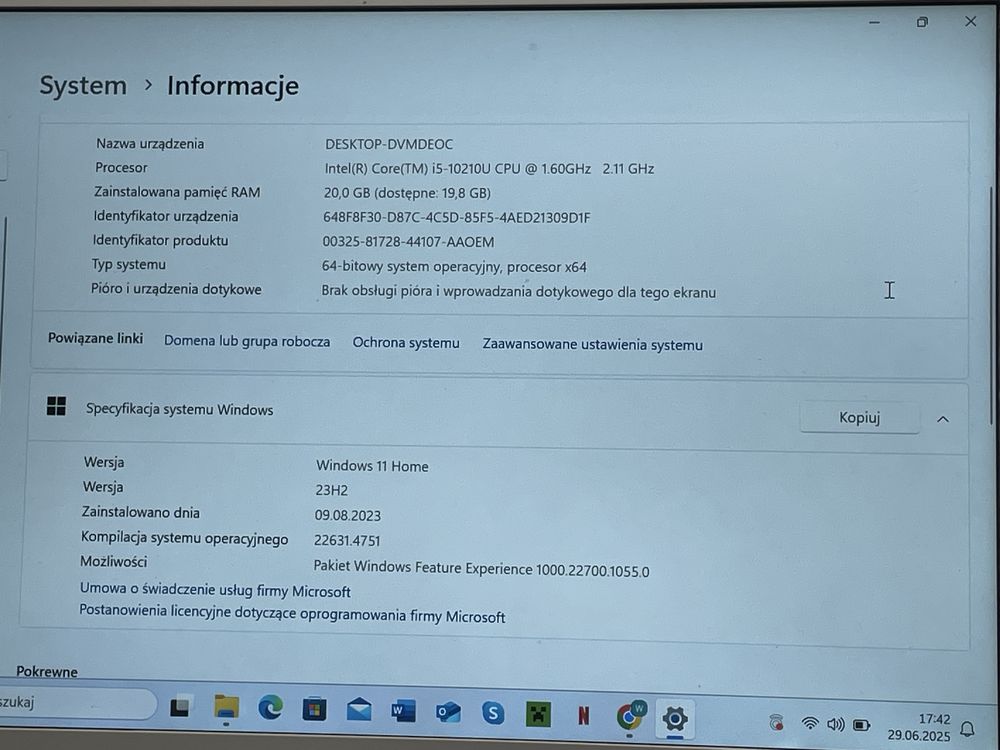
Task: Click the Informacje breadcrumb title
Action: pyautogui.click(x=233, y=86)
